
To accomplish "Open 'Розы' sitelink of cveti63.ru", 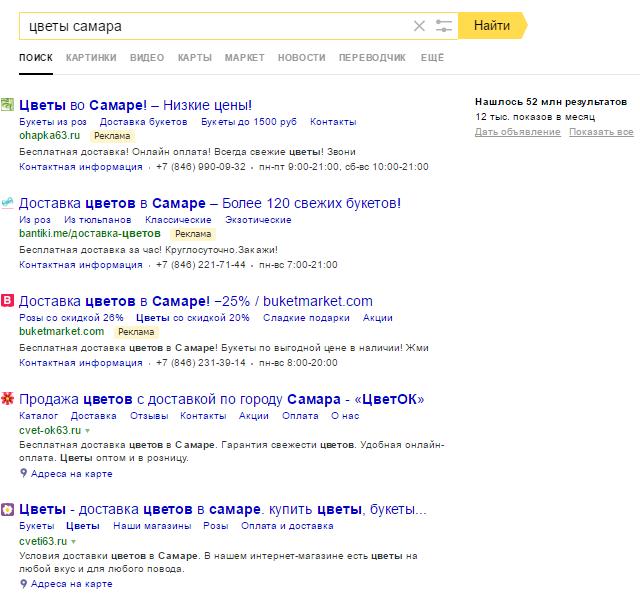I will pos(216,526).
